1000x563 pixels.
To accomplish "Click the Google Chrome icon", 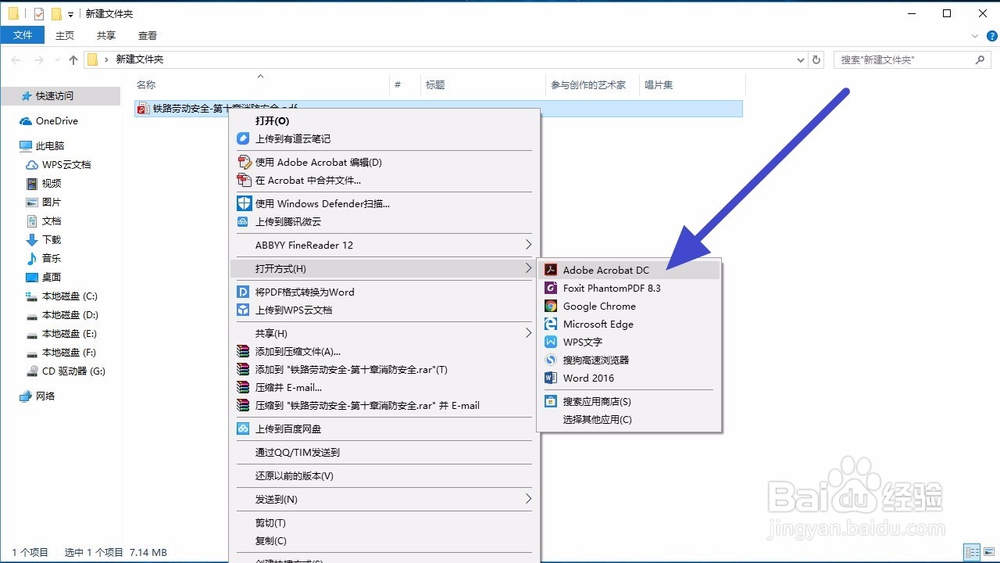I will 550,306.
